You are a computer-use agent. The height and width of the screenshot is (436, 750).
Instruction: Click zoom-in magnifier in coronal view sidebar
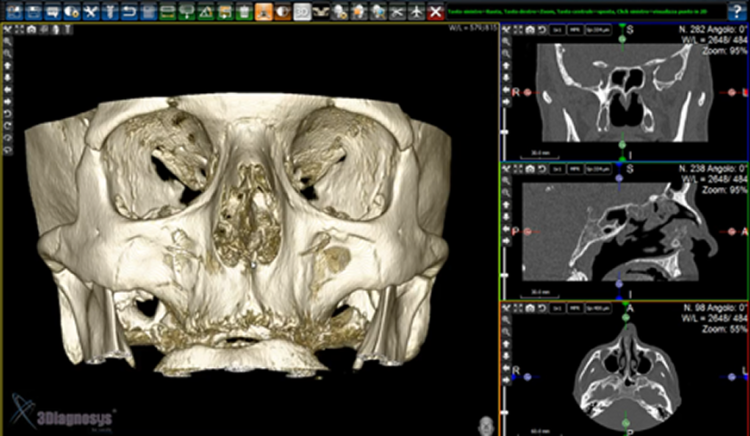coord(506,42)
